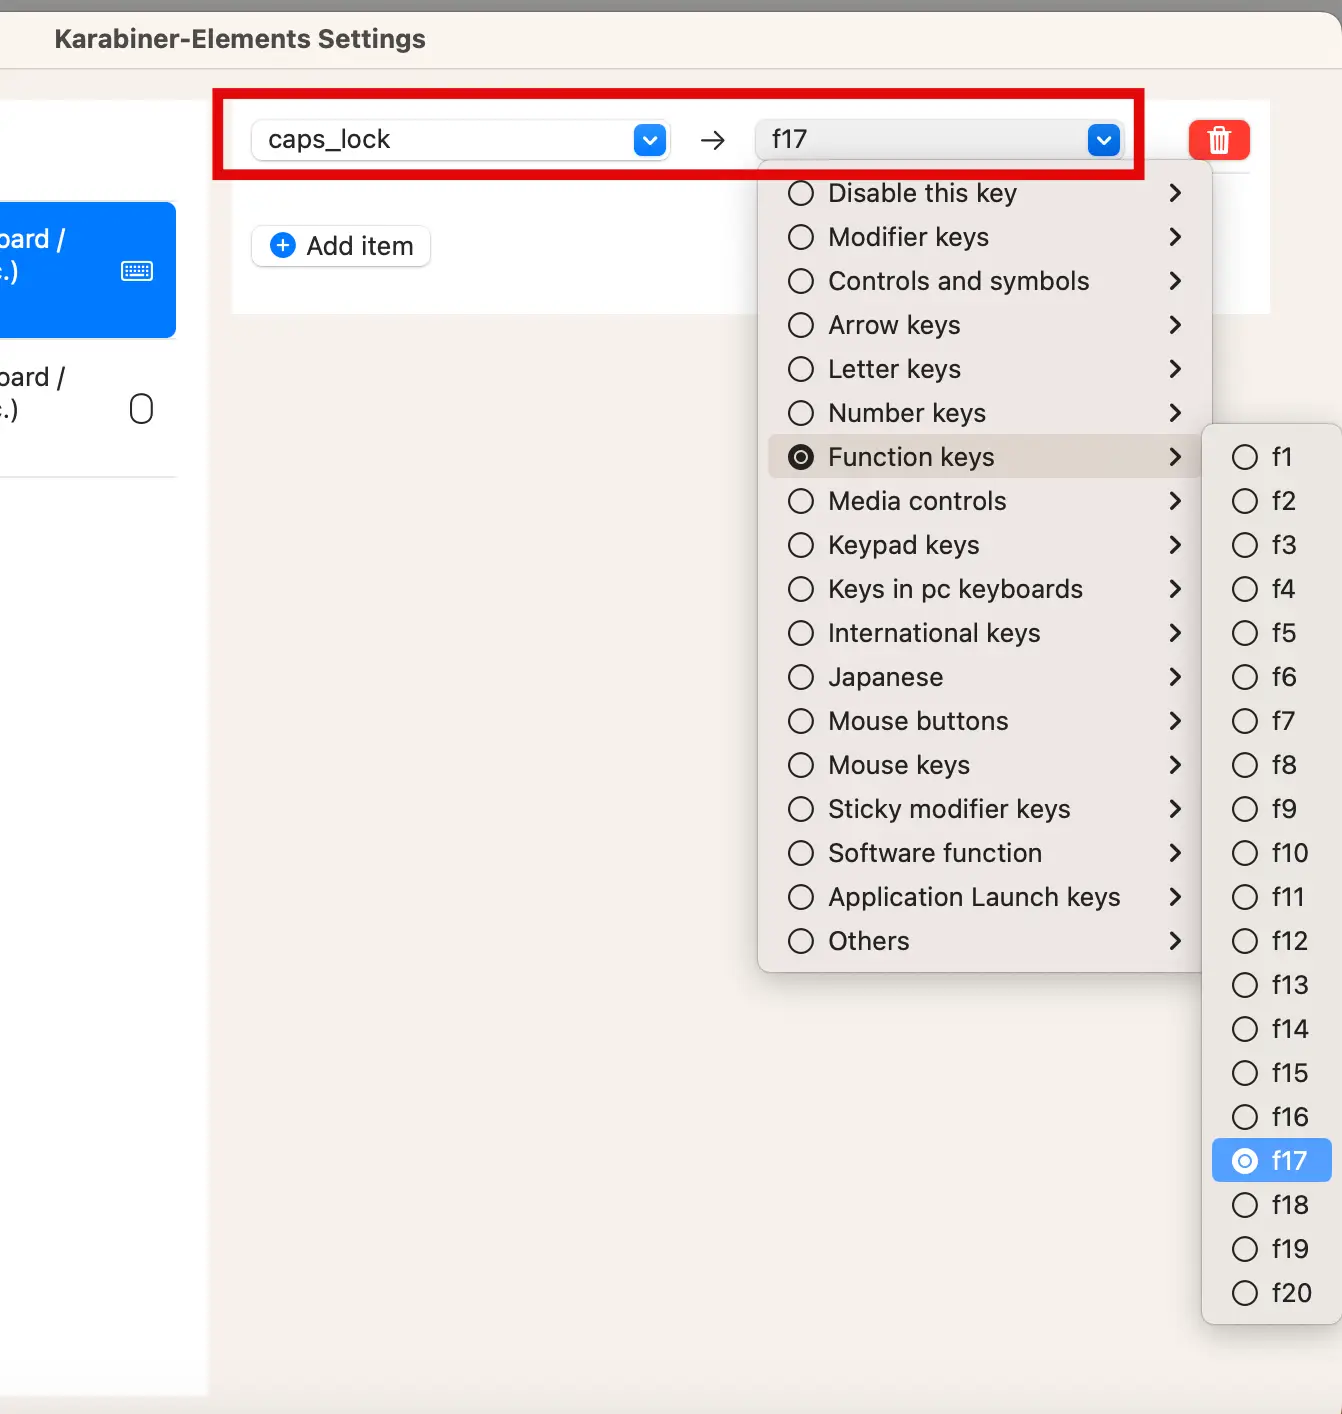Viewport: 1342px width, 1414px height.
Task: Select the Controls and symbols radio option
Action: pos(801,281)
